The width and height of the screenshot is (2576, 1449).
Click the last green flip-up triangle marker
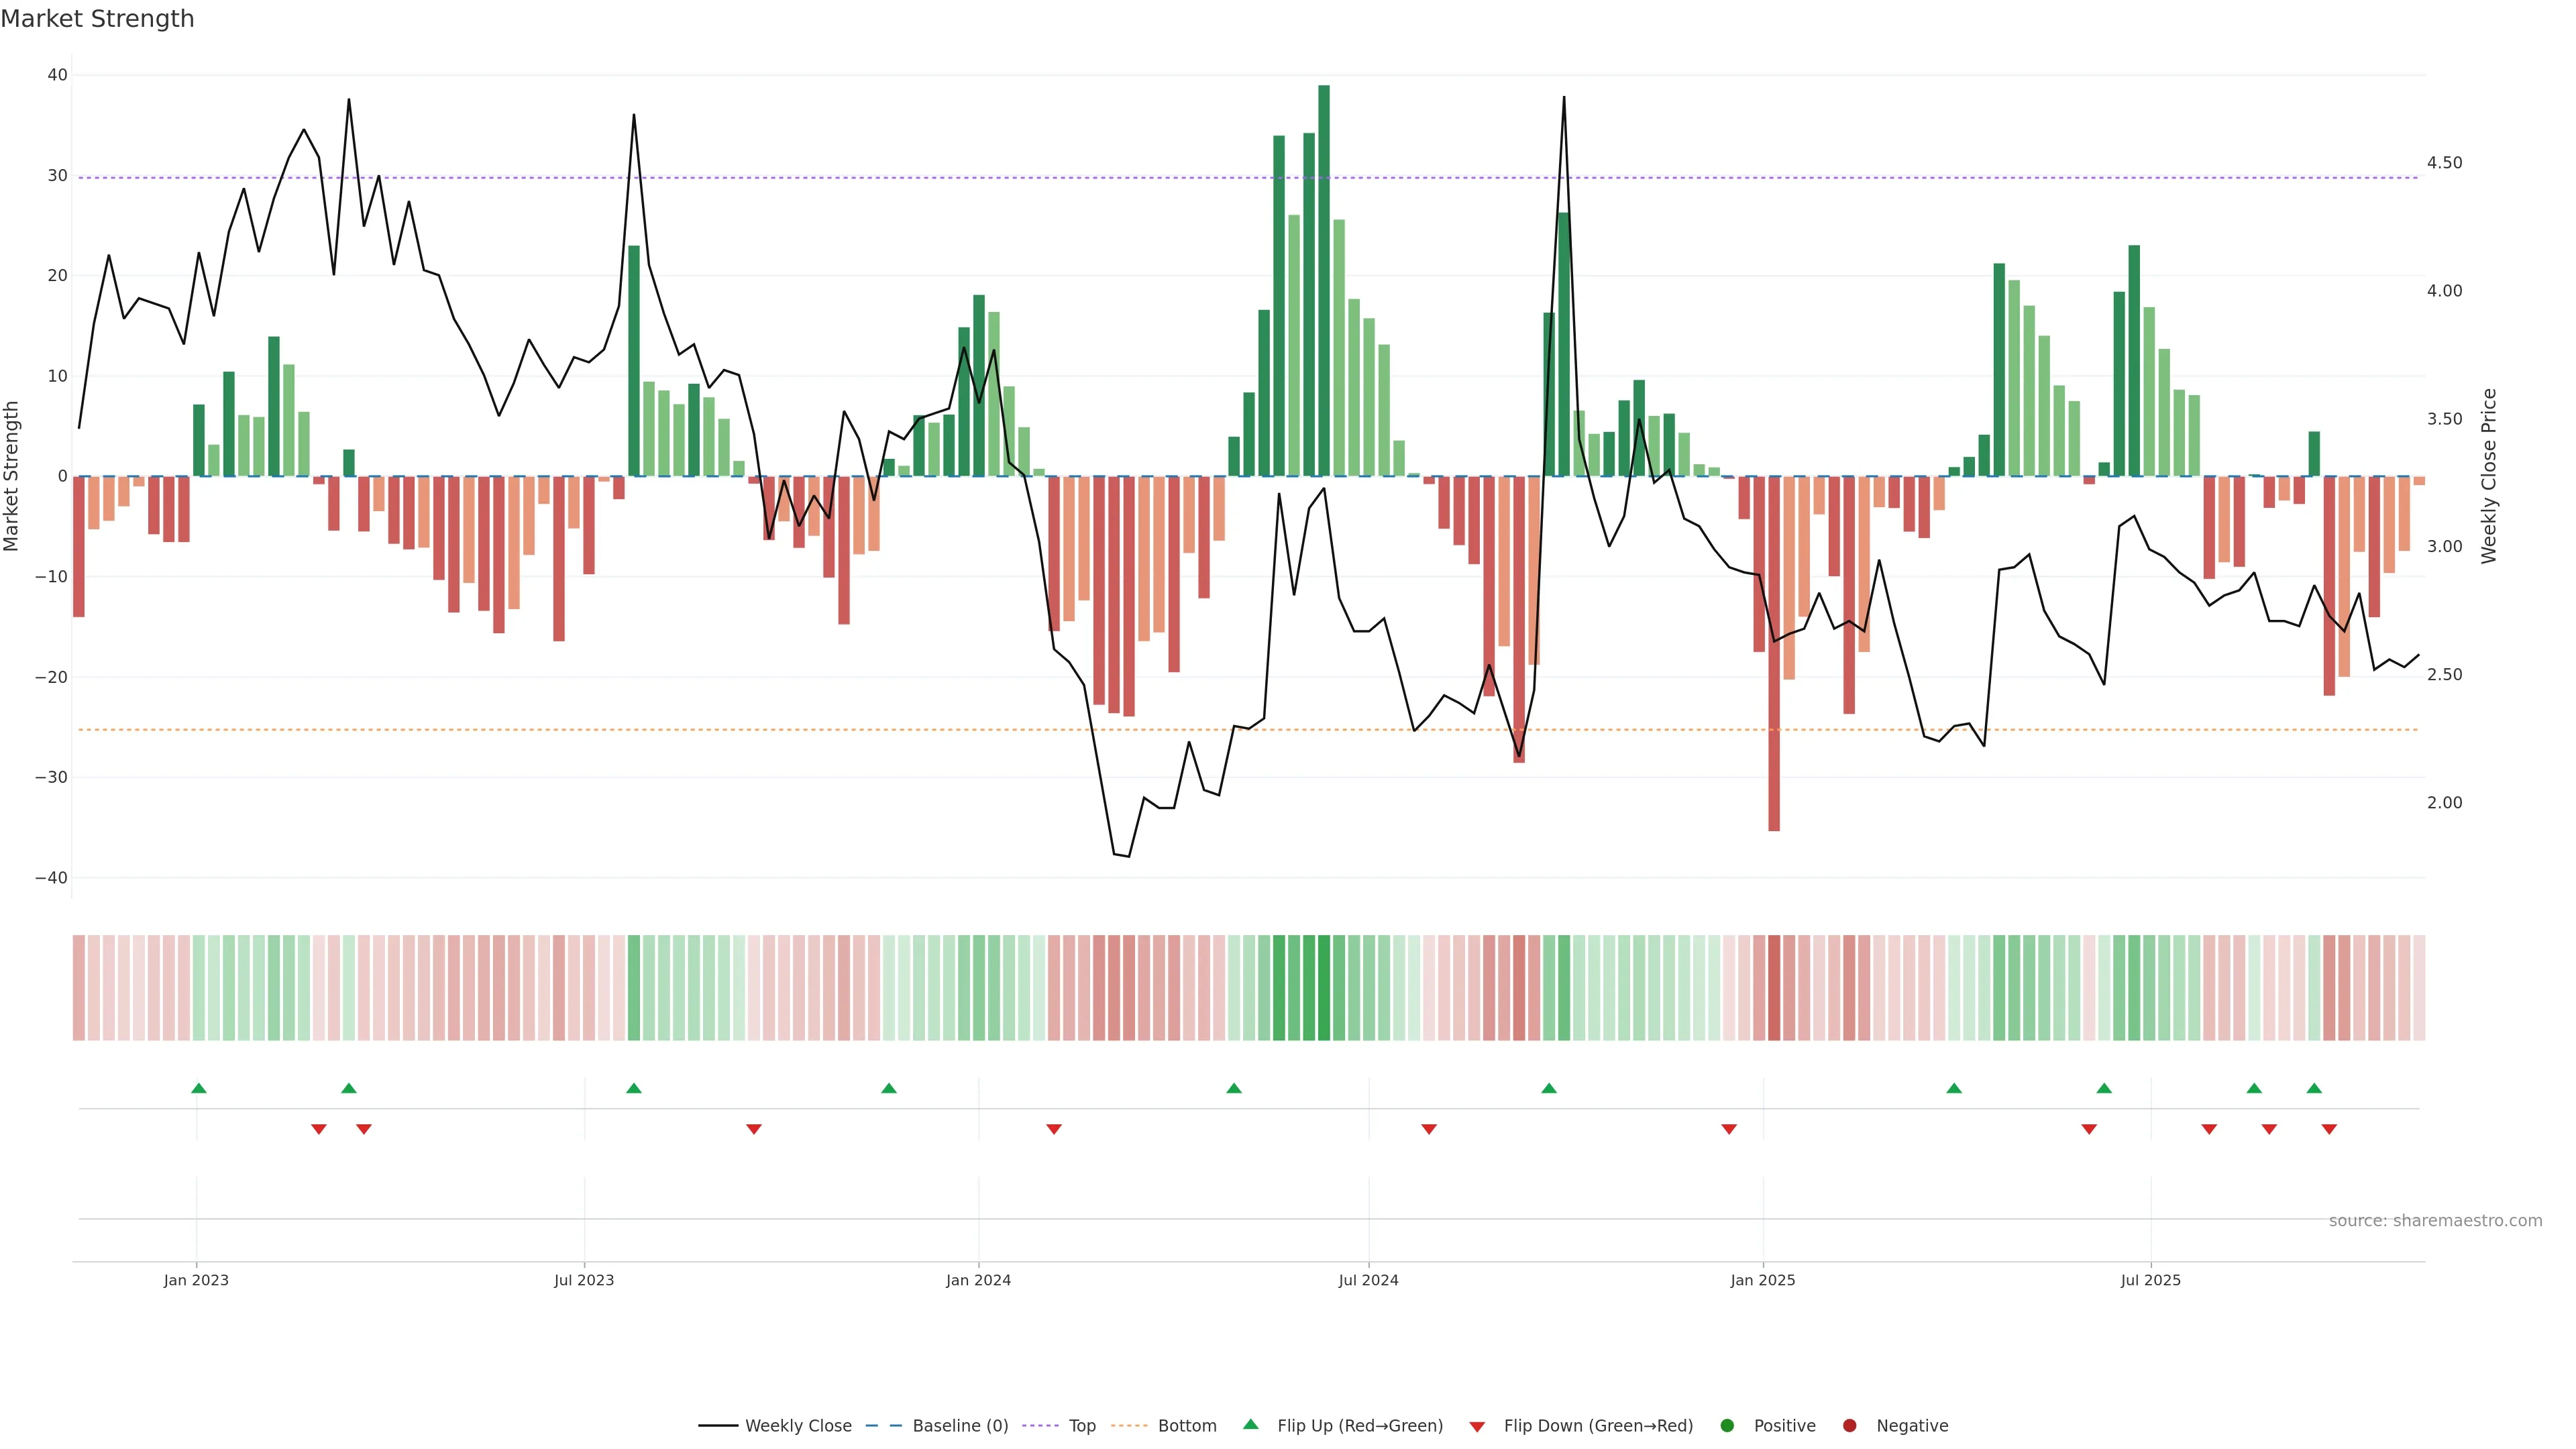tap(2314, 1088)
